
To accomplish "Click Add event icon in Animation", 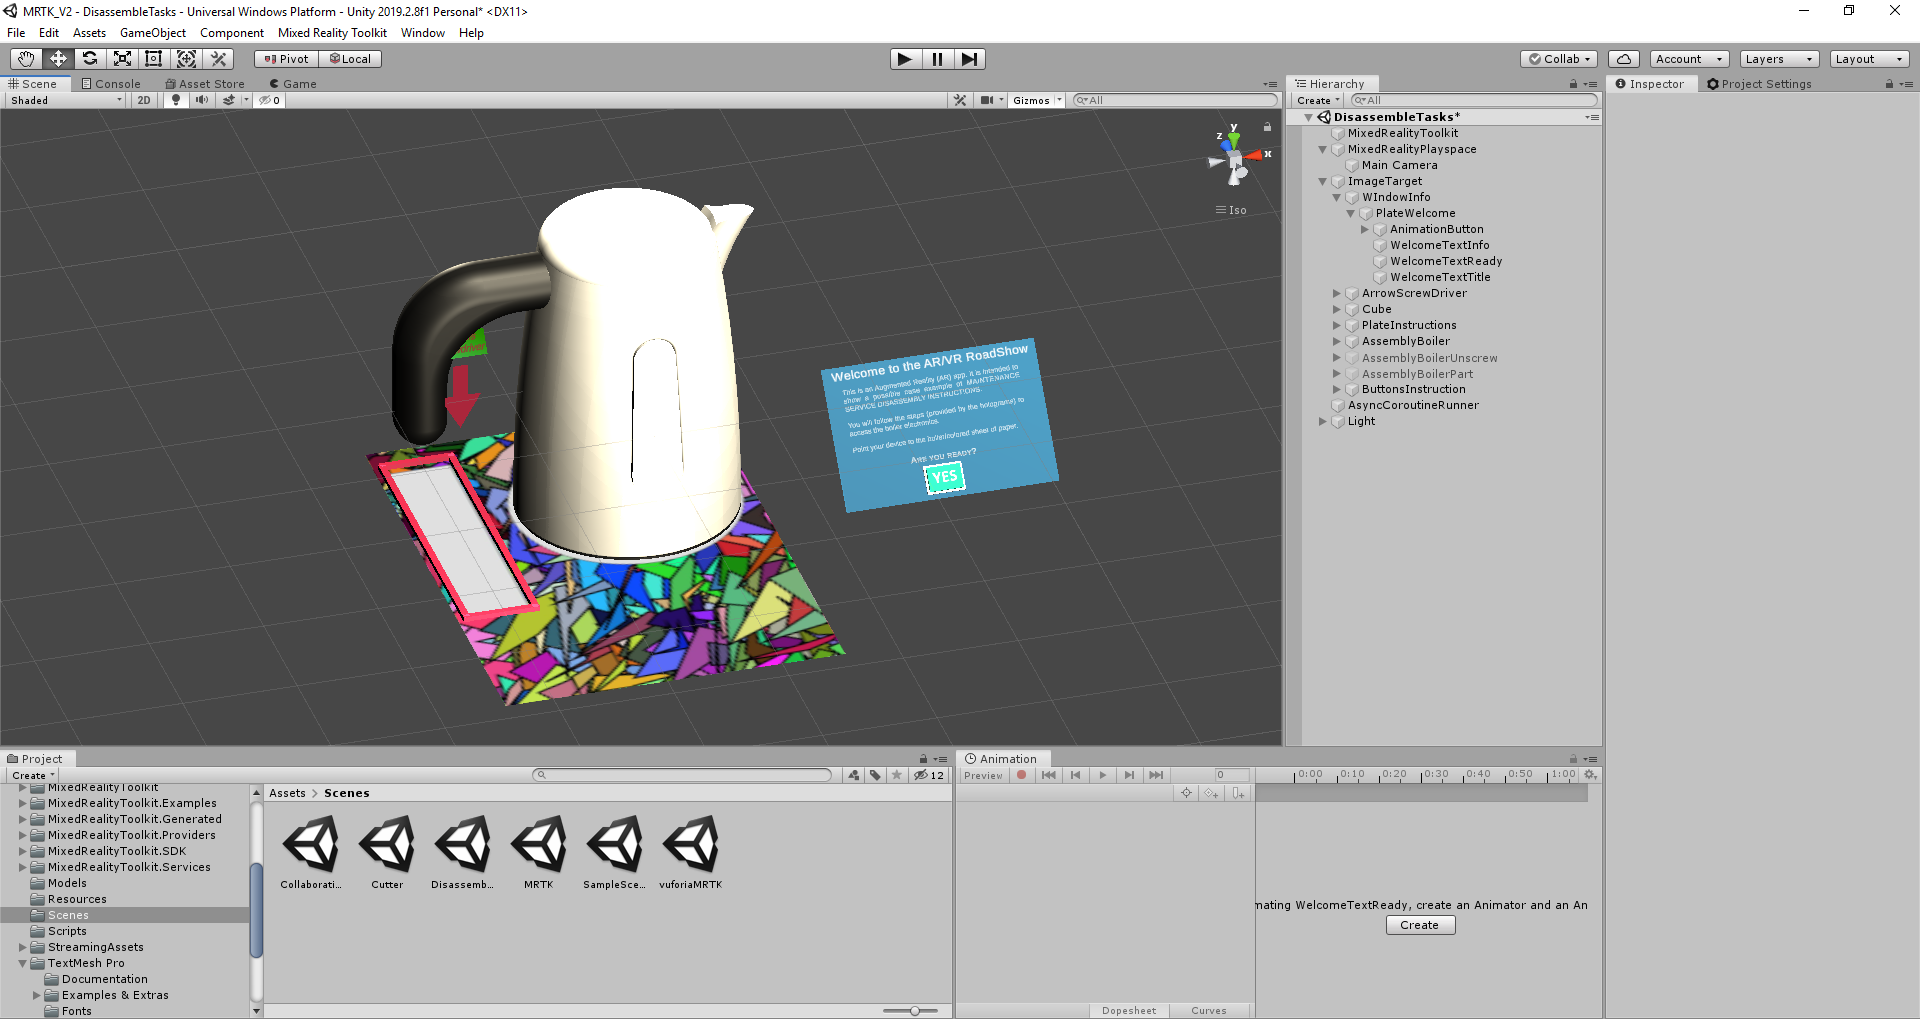I will point(1238,793).
